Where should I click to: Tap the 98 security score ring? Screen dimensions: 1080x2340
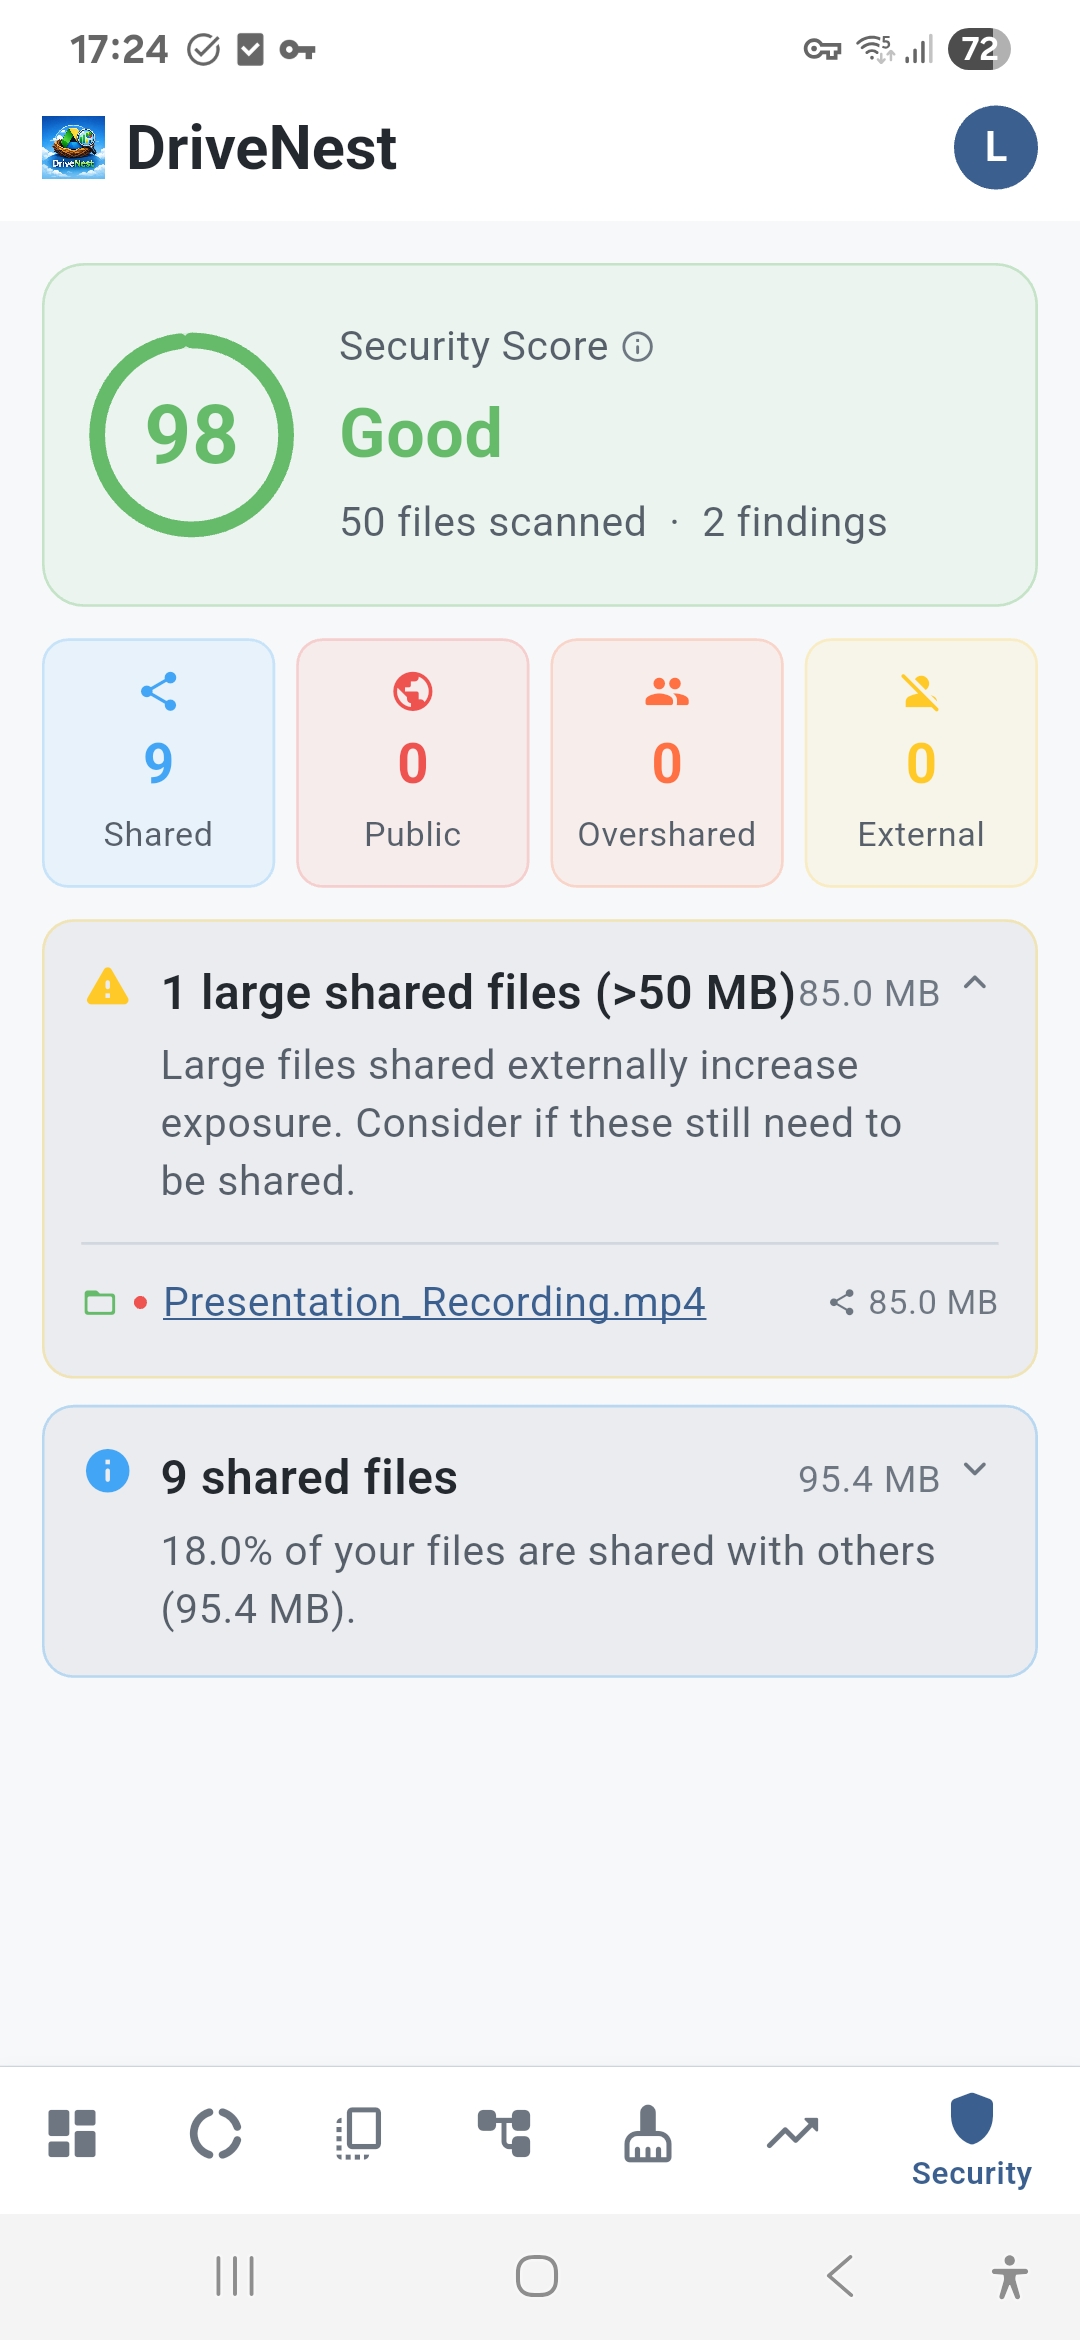pyautogui.click(x=191, y=435)
